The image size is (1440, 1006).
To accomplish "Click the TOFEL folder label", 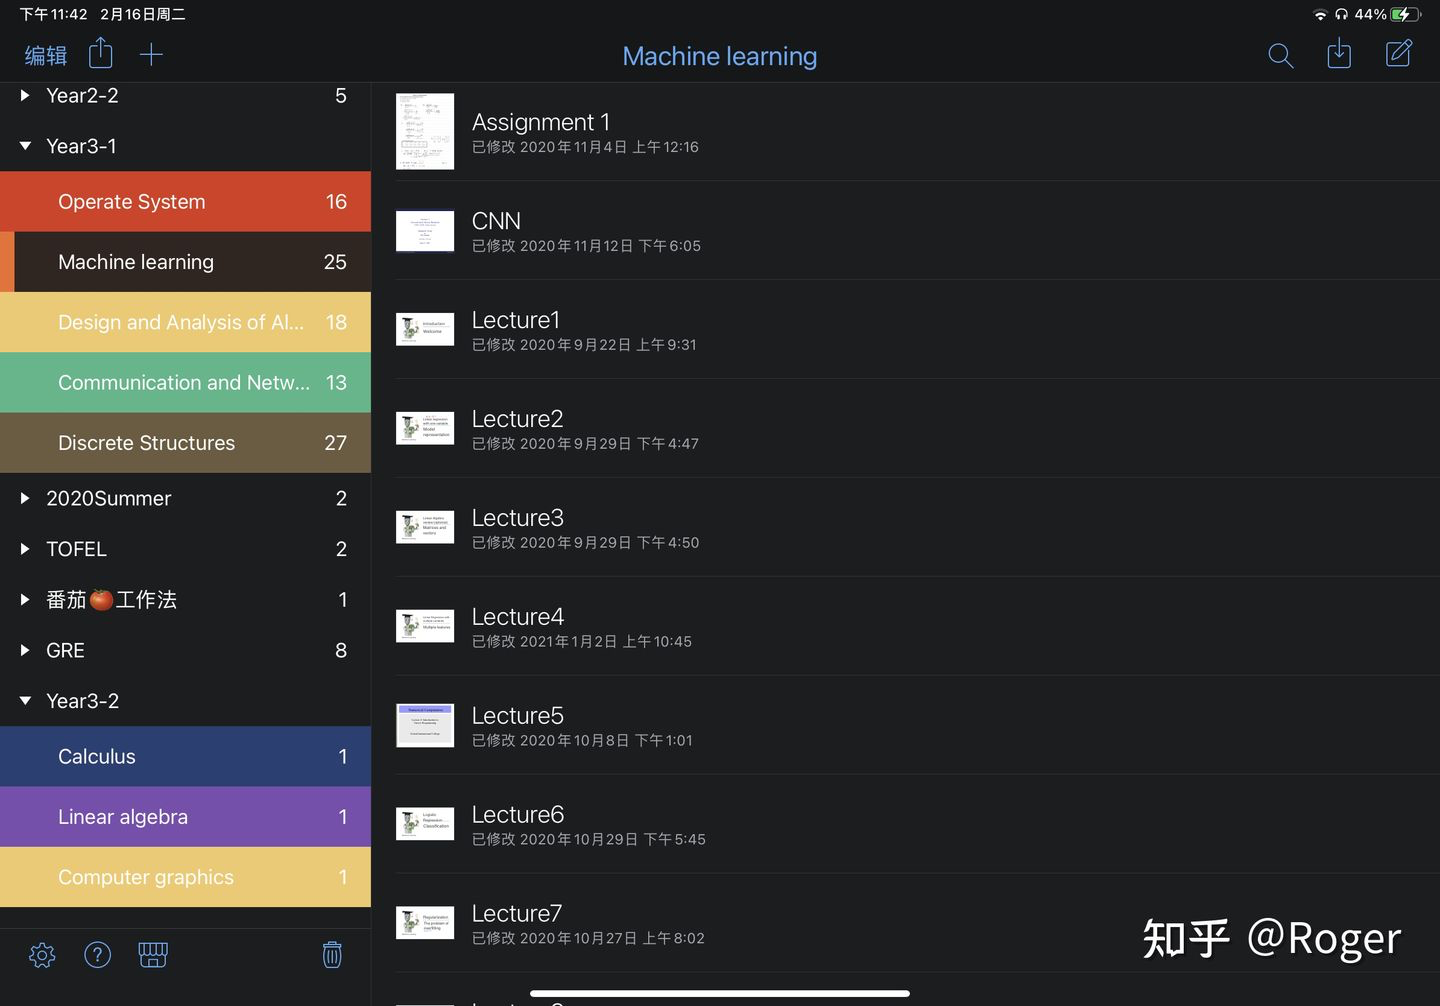I will (76, 549).
